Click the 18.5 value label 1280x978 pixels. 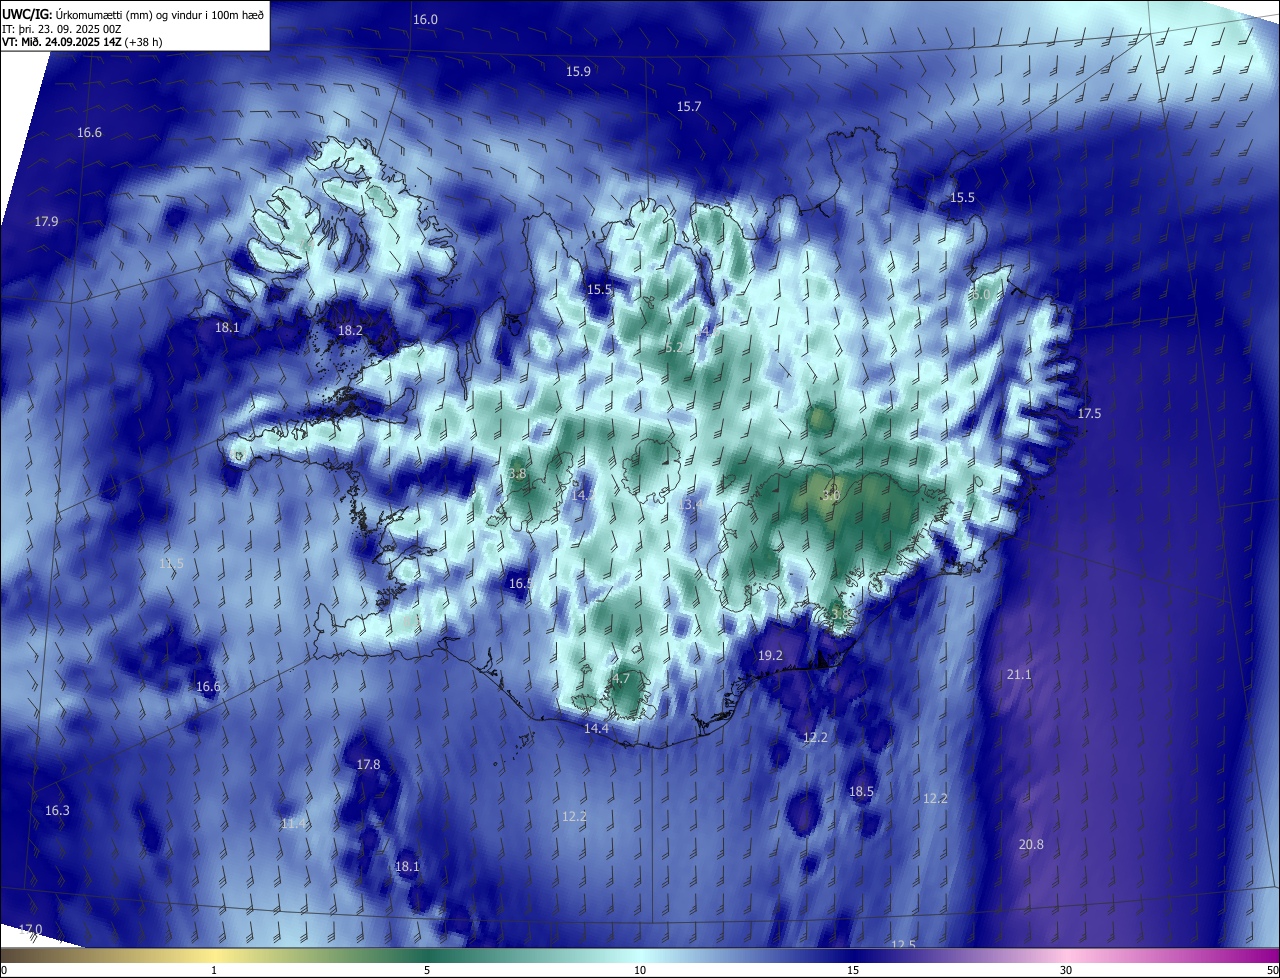tap(861, 791)
